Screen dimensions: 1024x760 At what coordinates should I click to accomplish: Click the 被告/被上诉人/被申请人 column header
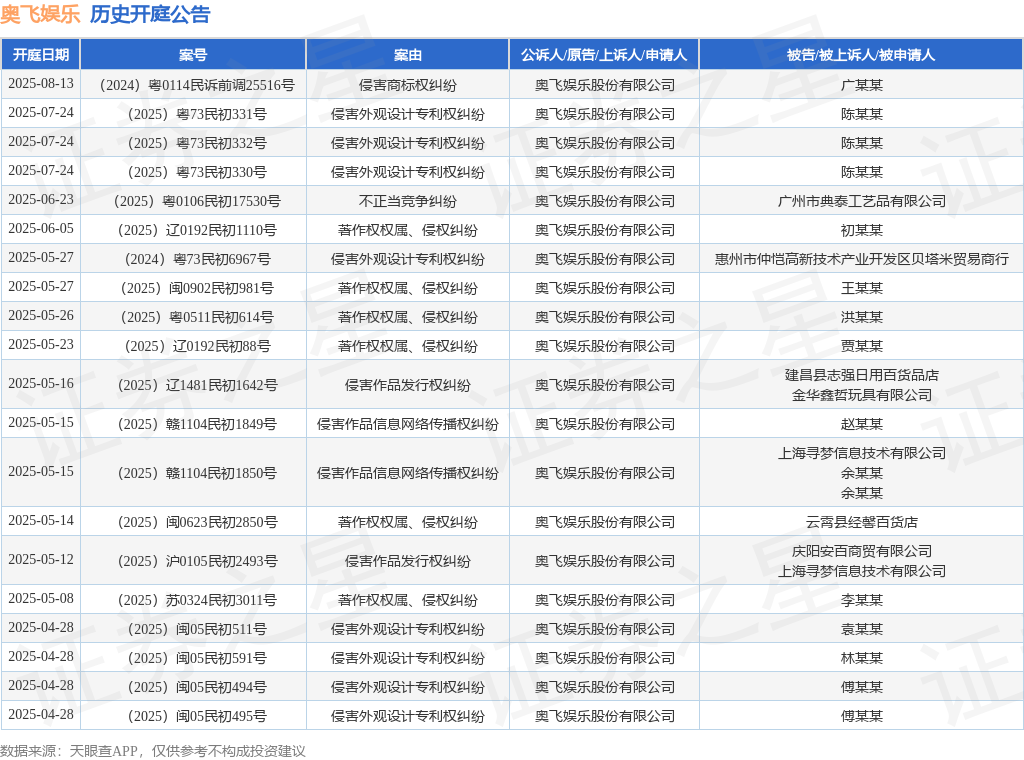861,55
